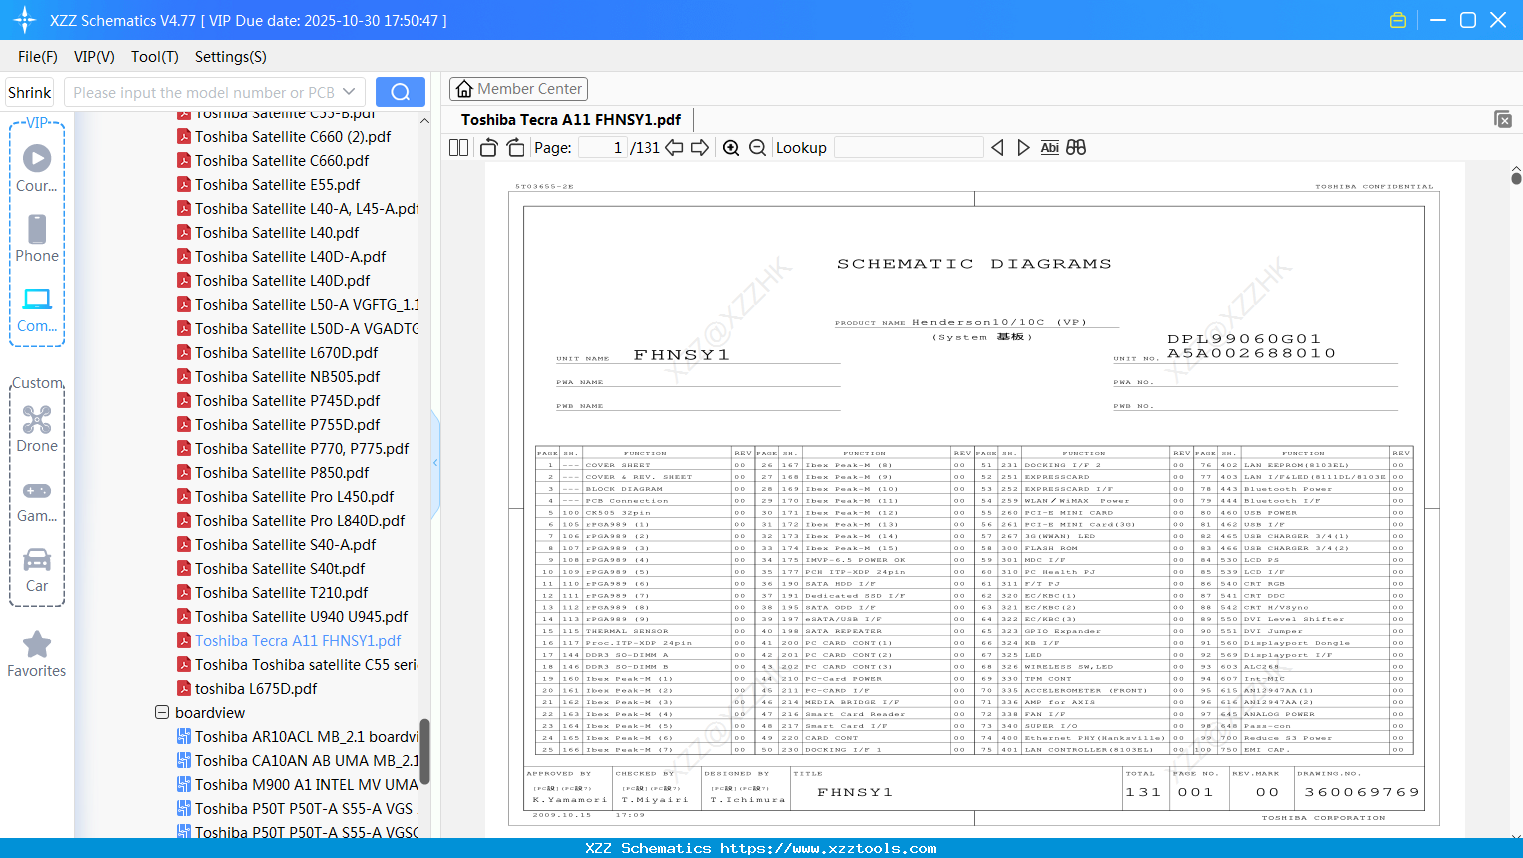Go to previous page with left arrow
This screenshot has height=858, width=1523.
pyautogui.click(x=674, y=147)
